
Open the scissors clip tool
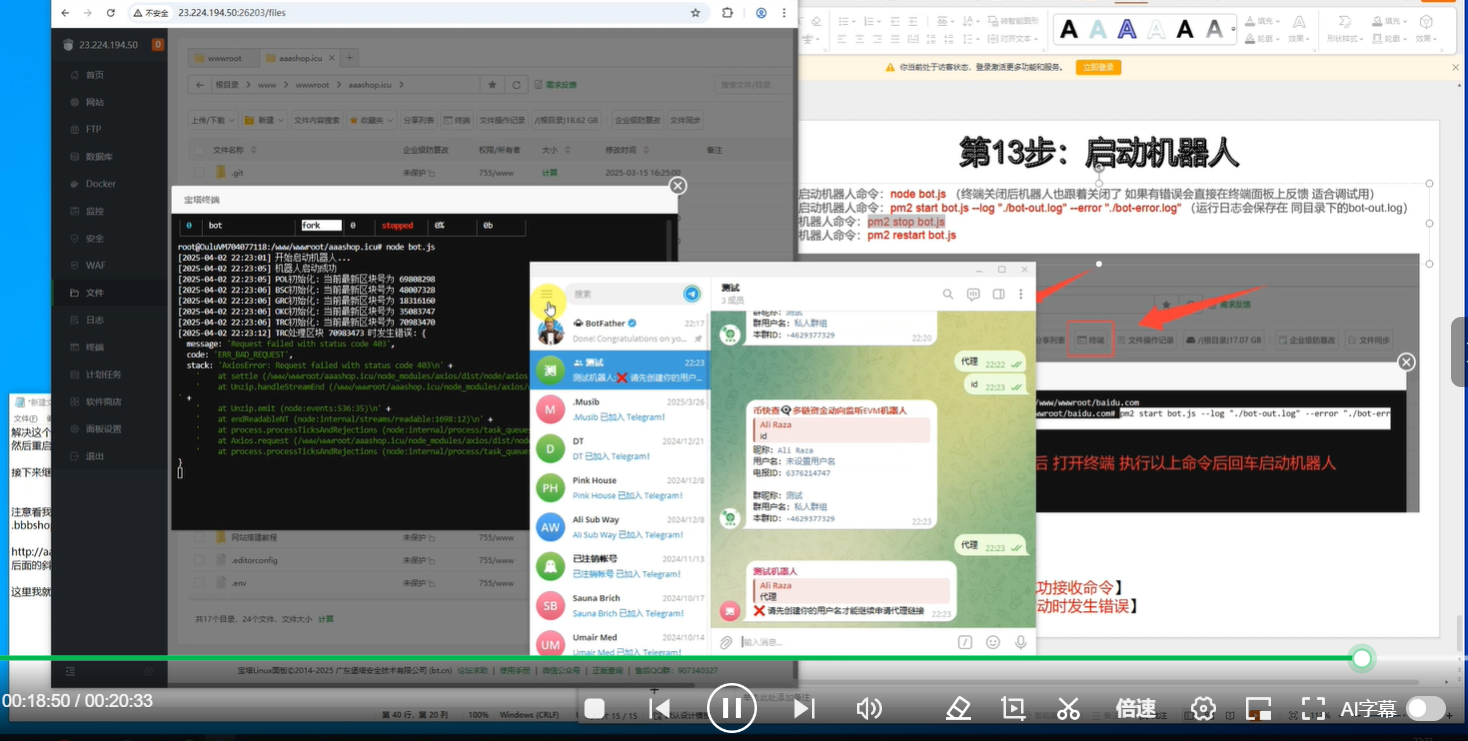(x=1068, y=709)
